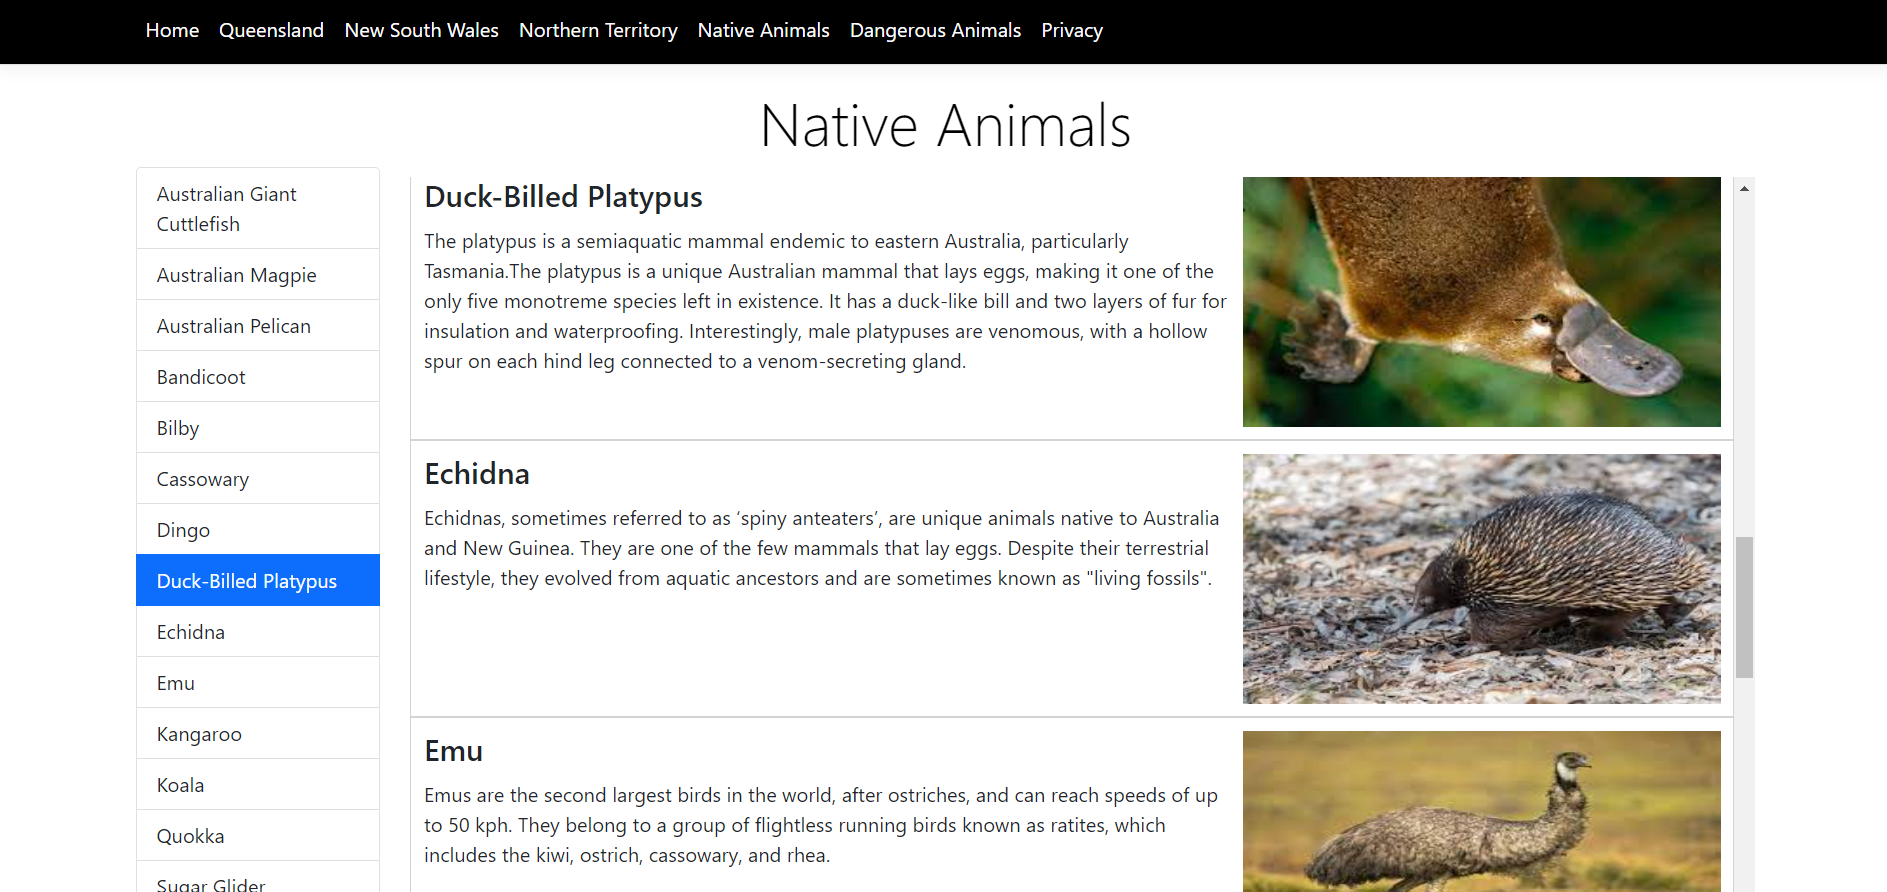1887x892 pixels.
Task: Click the content panel scrollbar thumb
Action: coord(1744,607)
